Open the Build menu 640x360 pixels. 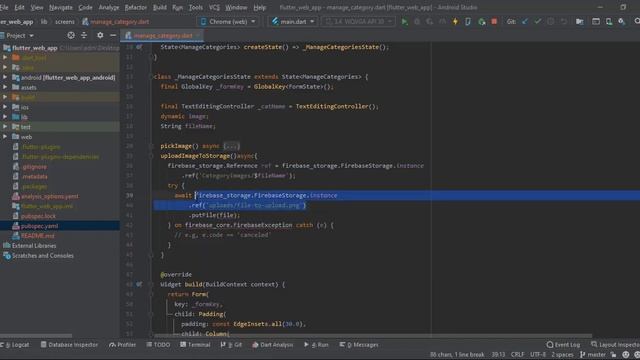click(x=160, y=7)
